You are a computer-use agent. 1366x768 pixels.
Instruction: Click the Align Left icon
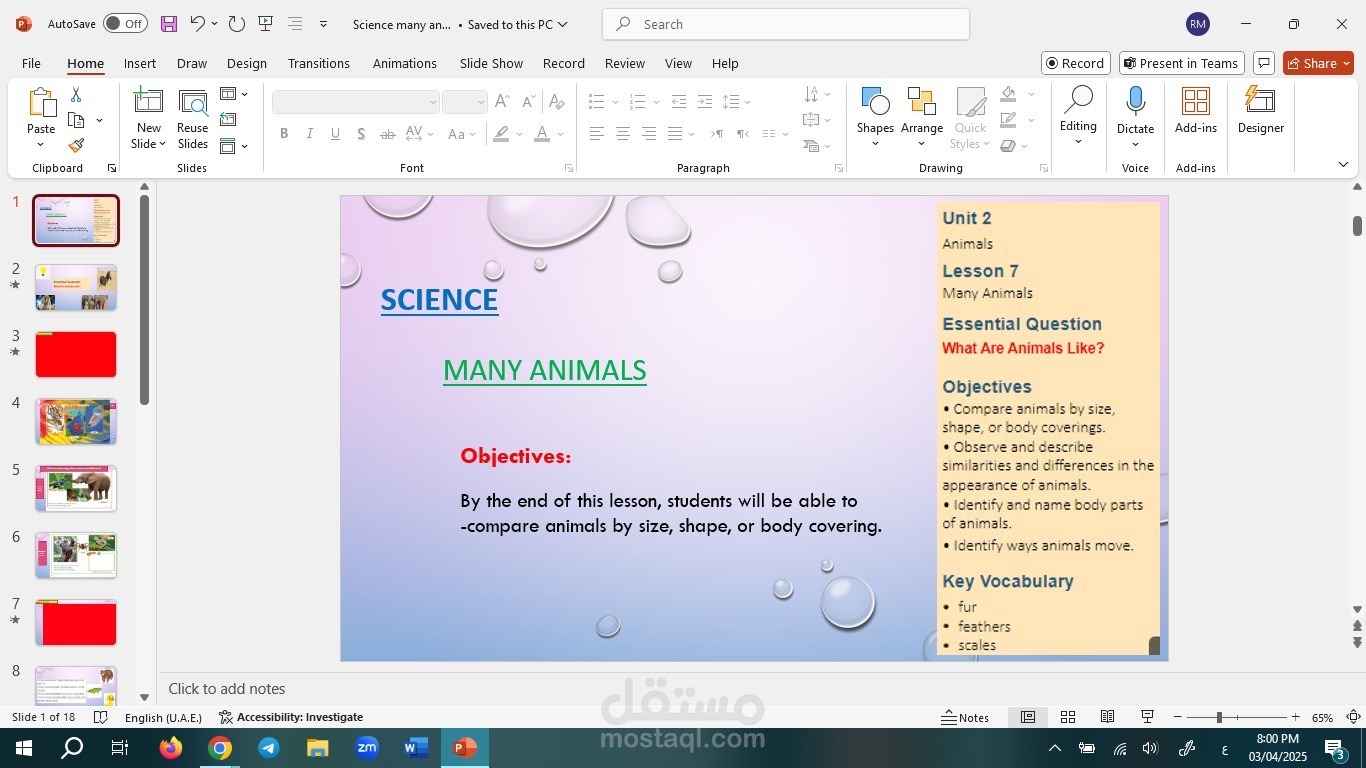[596, 134]
